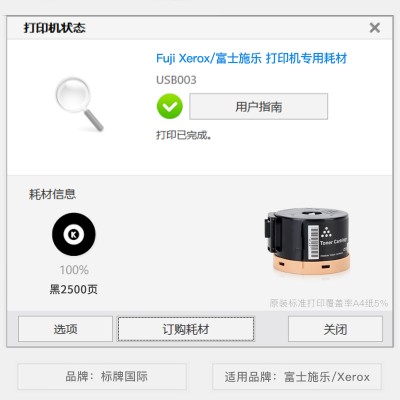Click the 选项 options button
400x400 pixels.
click(x=65, y=329)
